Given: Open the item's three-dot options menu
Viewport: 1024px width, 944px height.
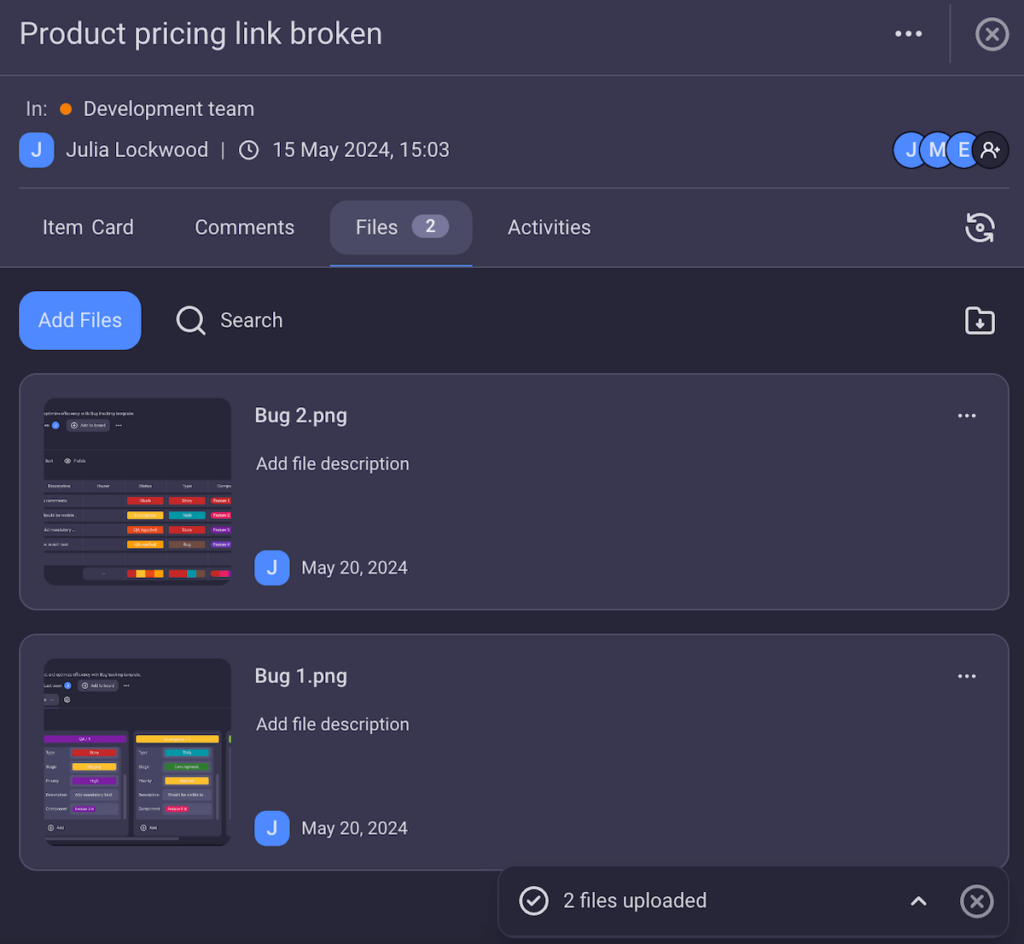Looking at the screenshot, I should click(x=908, y=34).
